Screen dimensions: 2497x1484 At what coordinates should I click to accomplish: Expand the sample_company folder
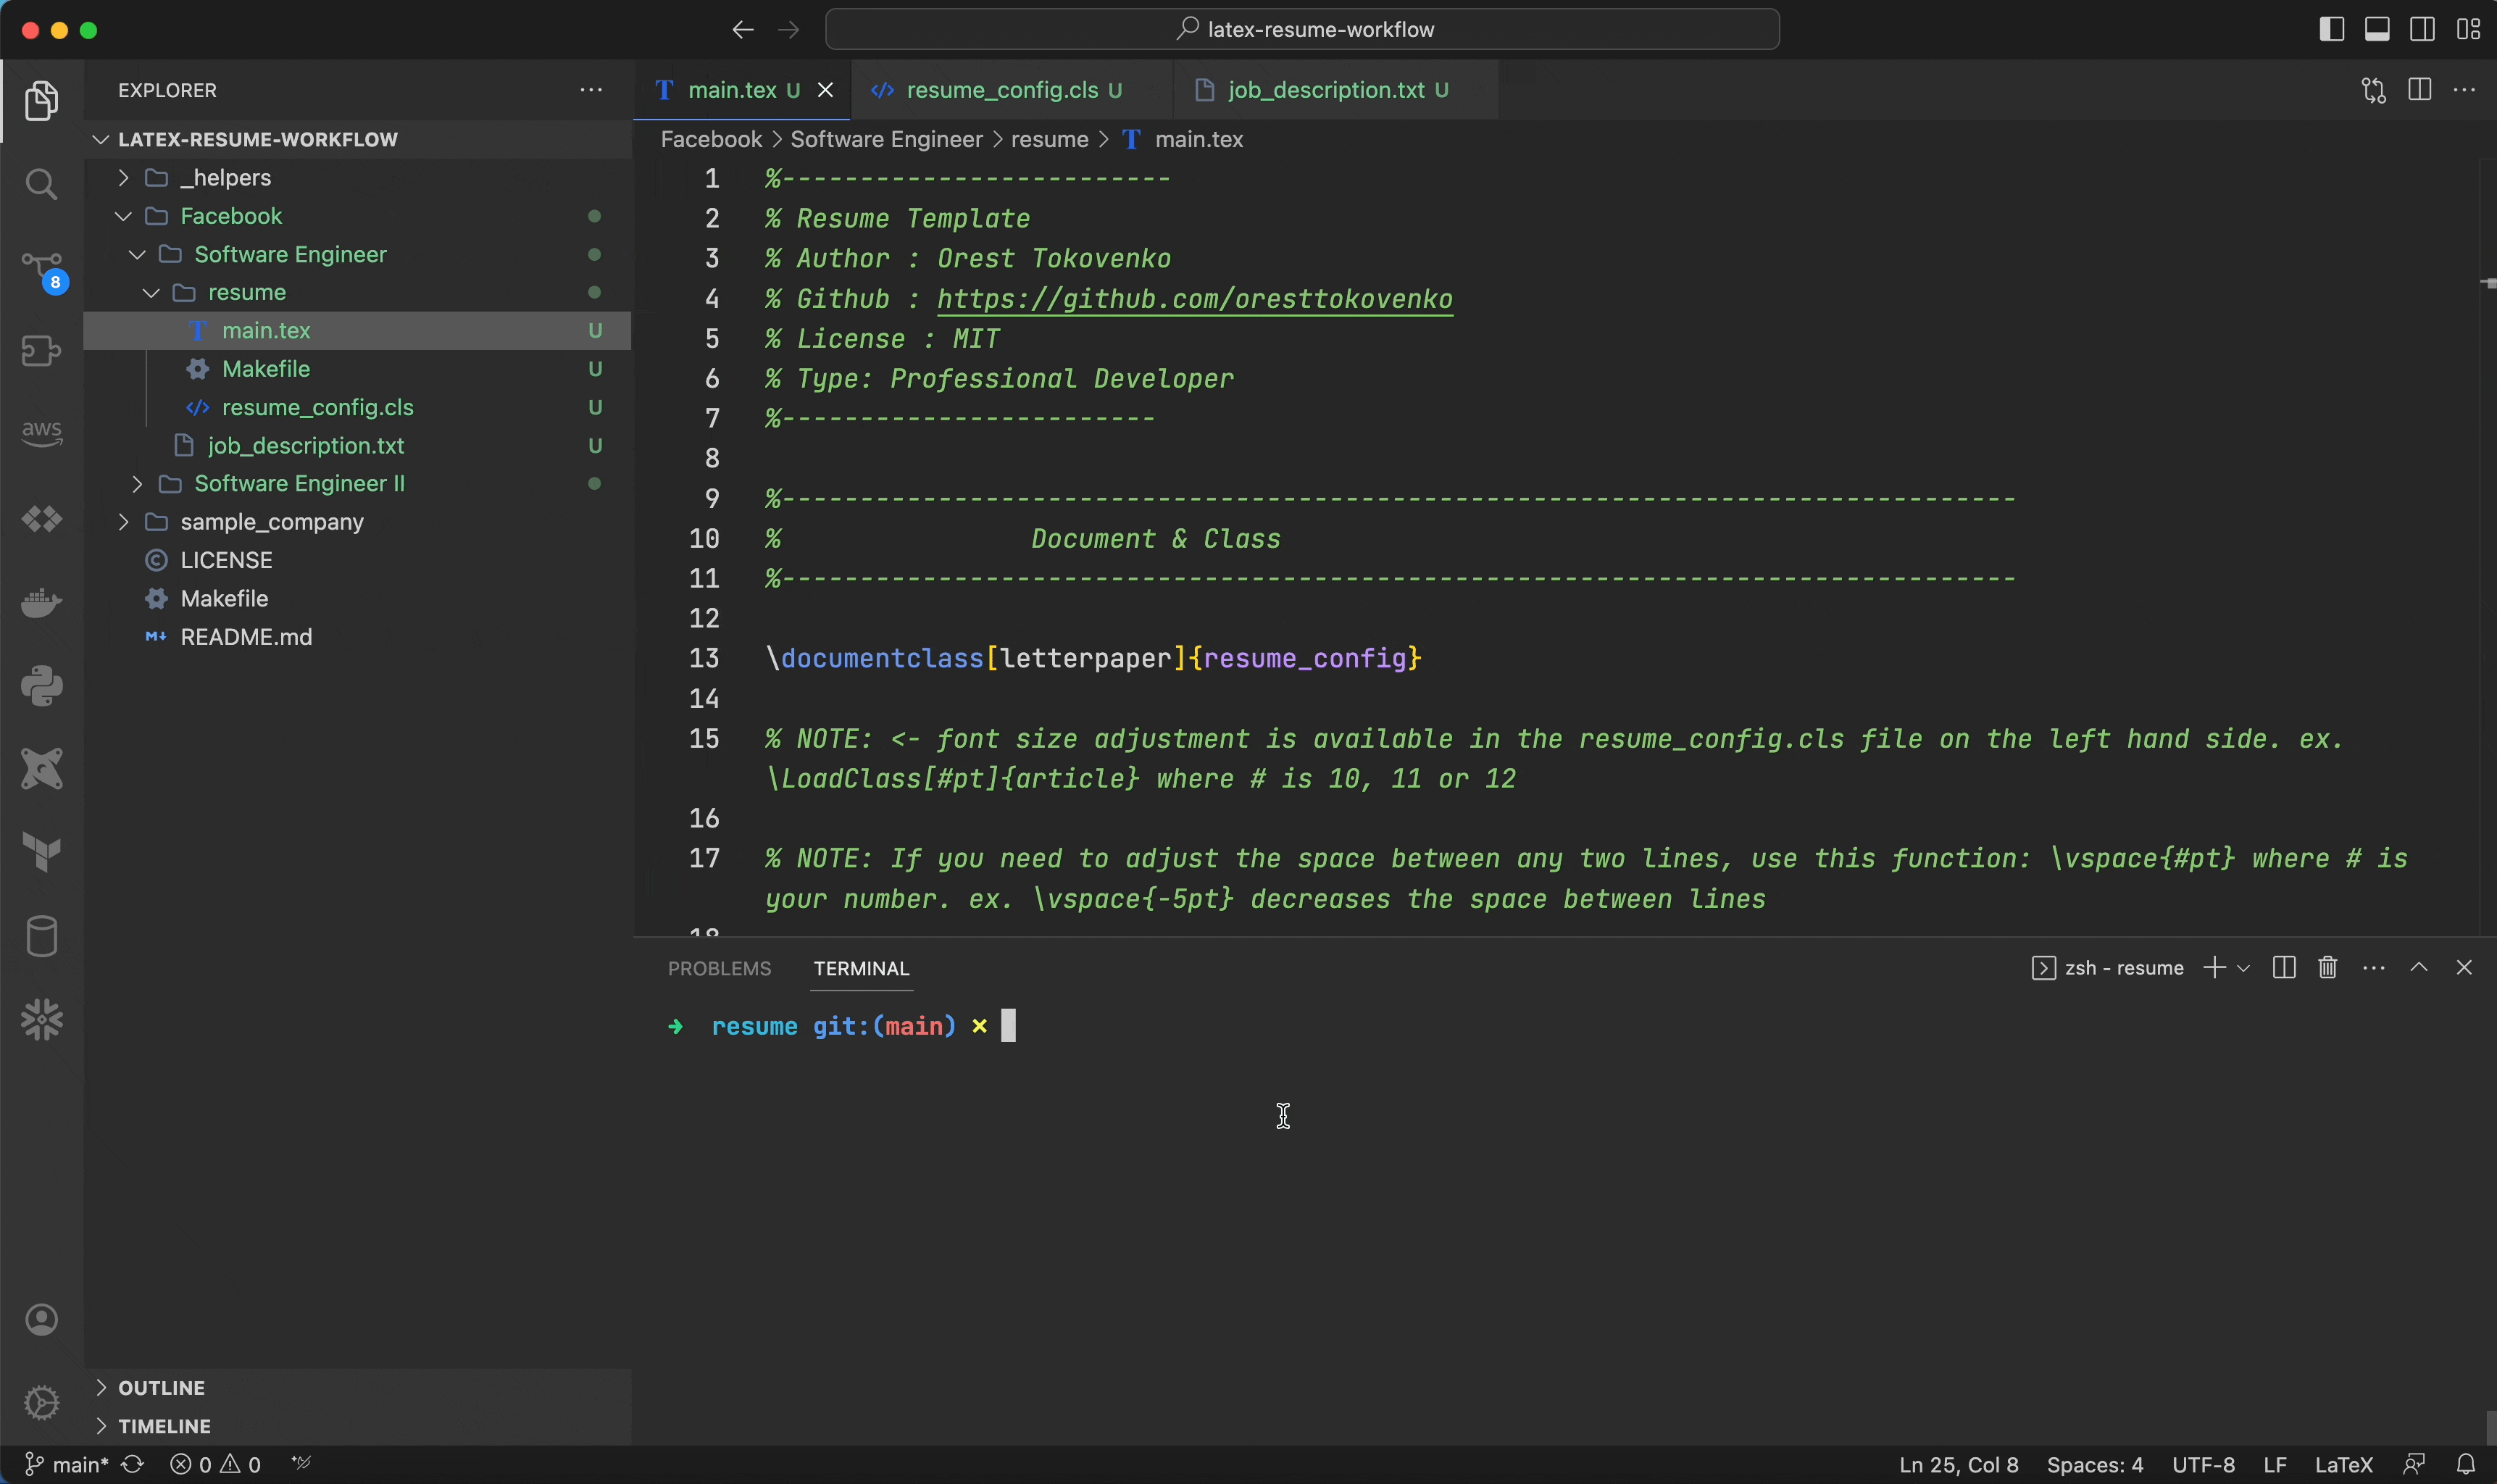123,521
